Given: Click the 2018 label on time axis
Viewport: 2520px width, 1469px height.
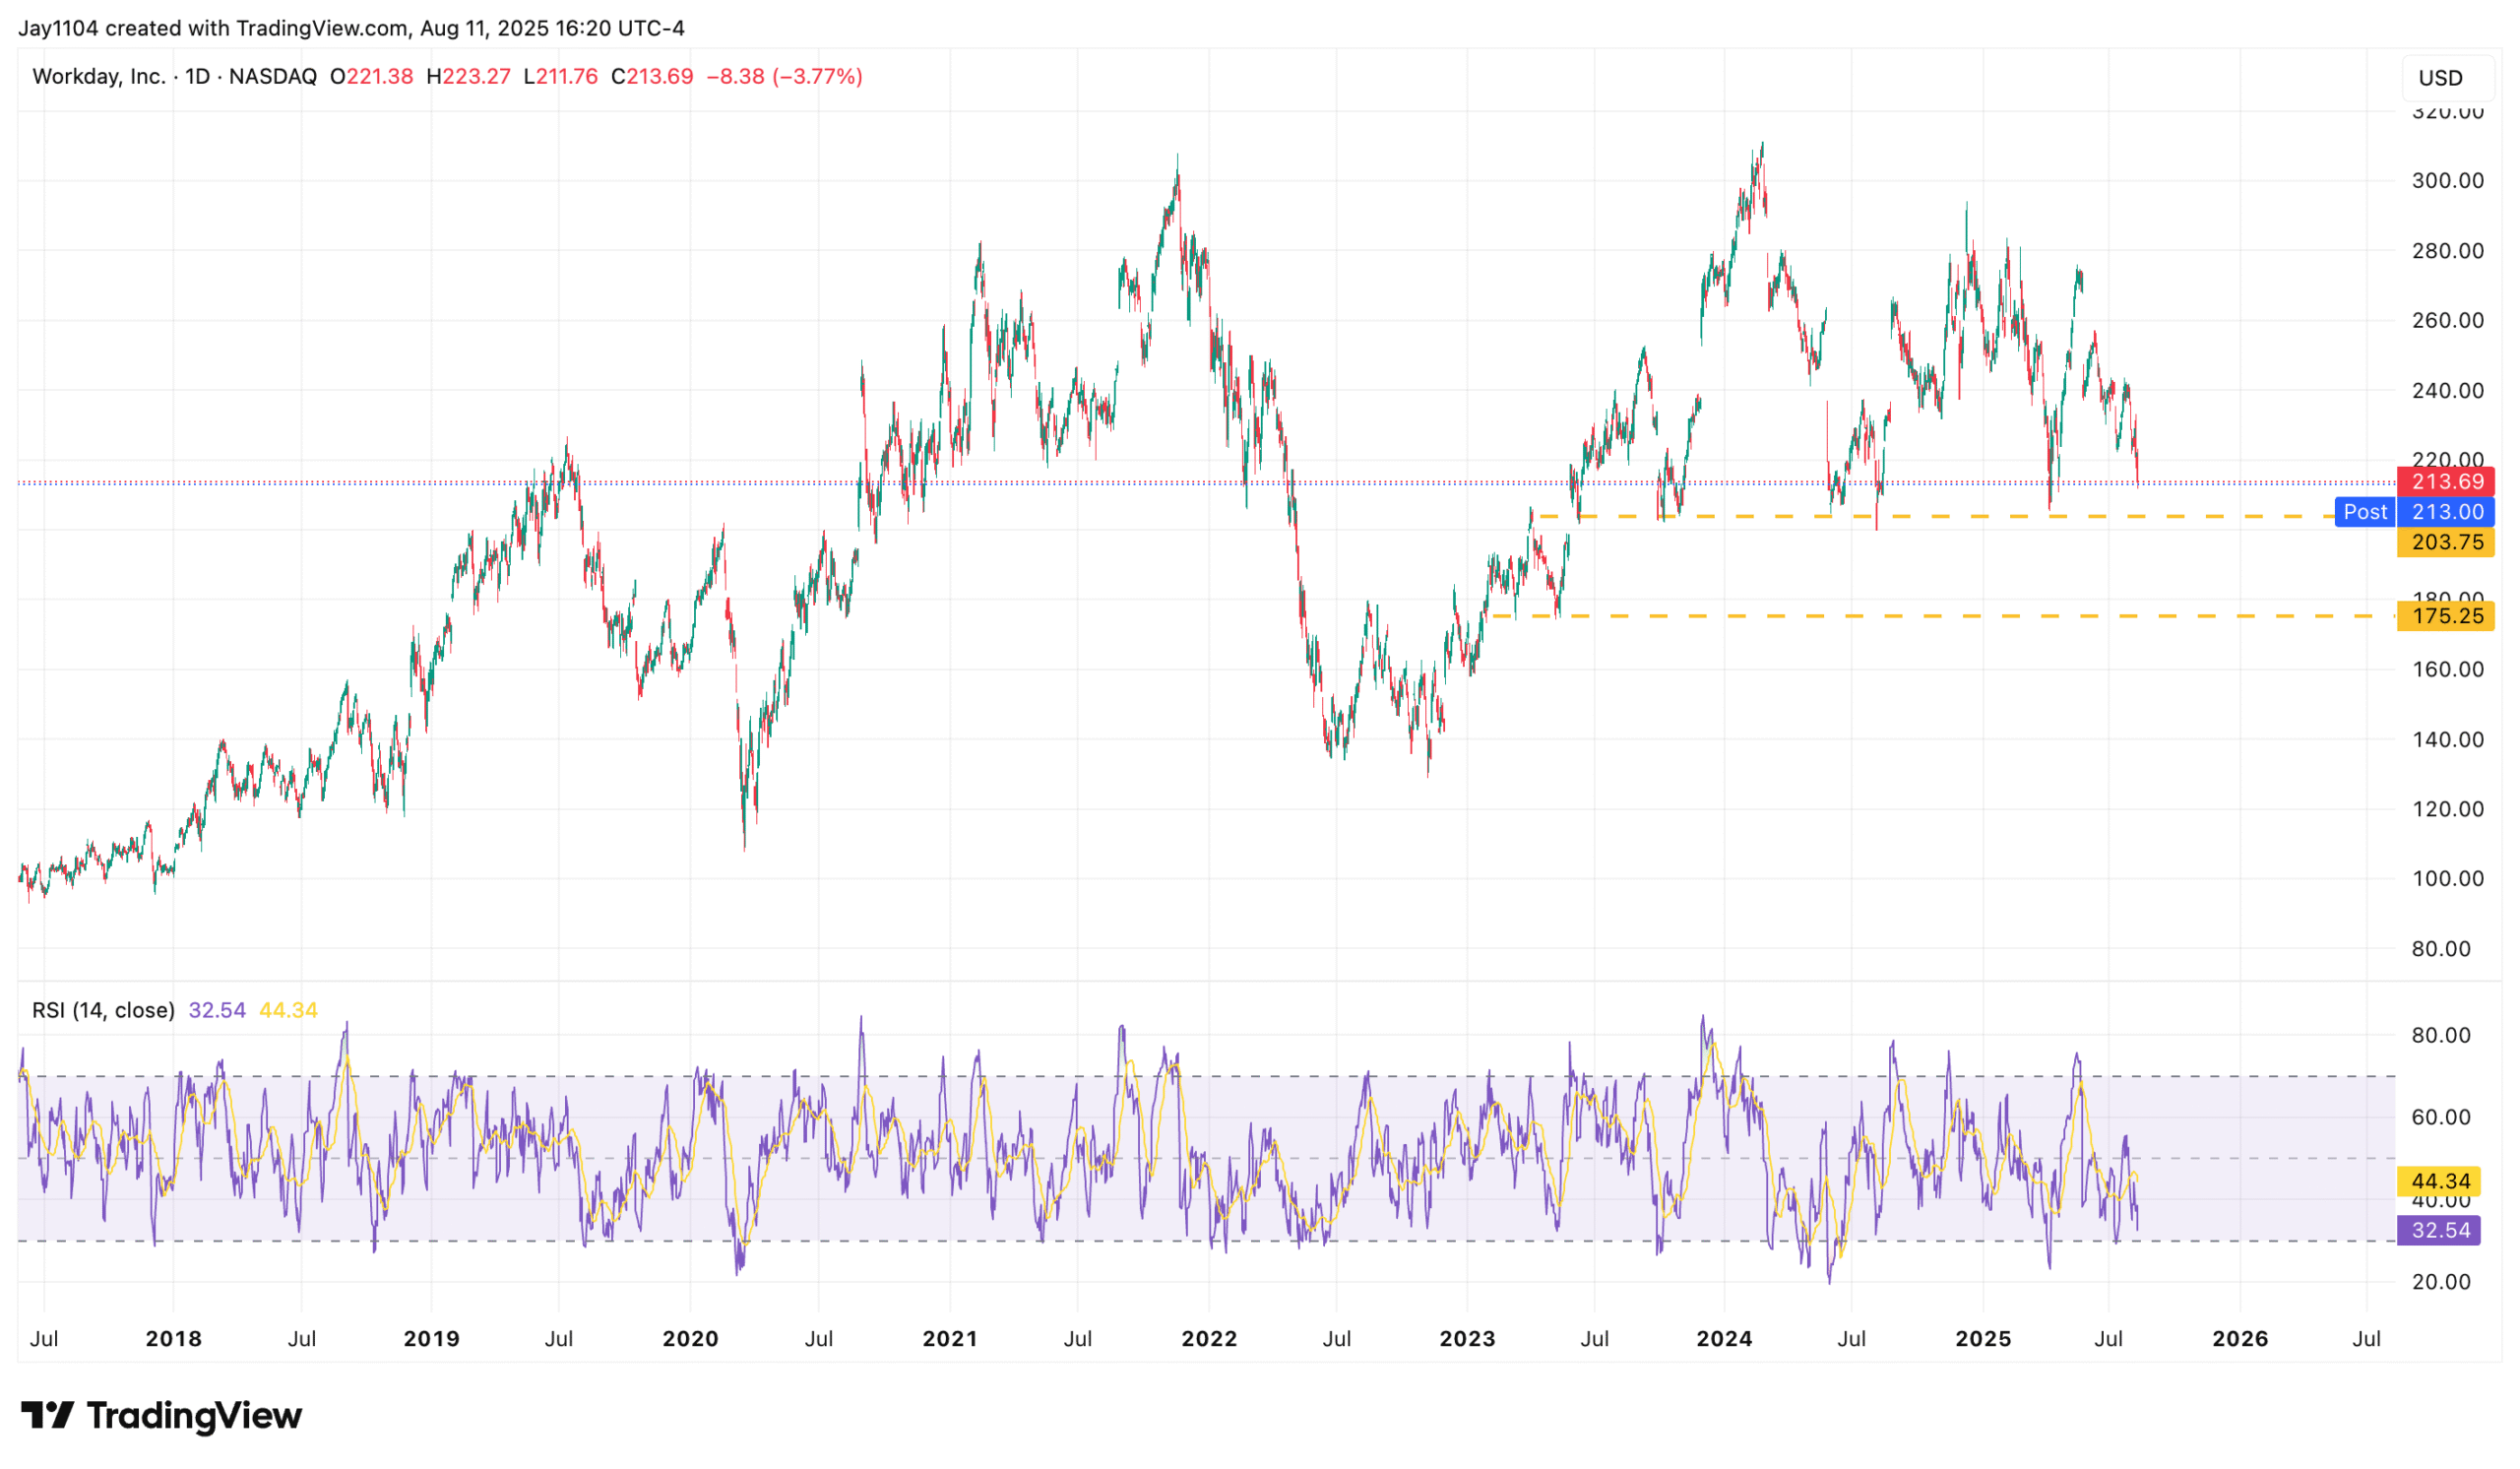Looking at the screenshot, I should pyautogui.click(x=174, y=1339).
